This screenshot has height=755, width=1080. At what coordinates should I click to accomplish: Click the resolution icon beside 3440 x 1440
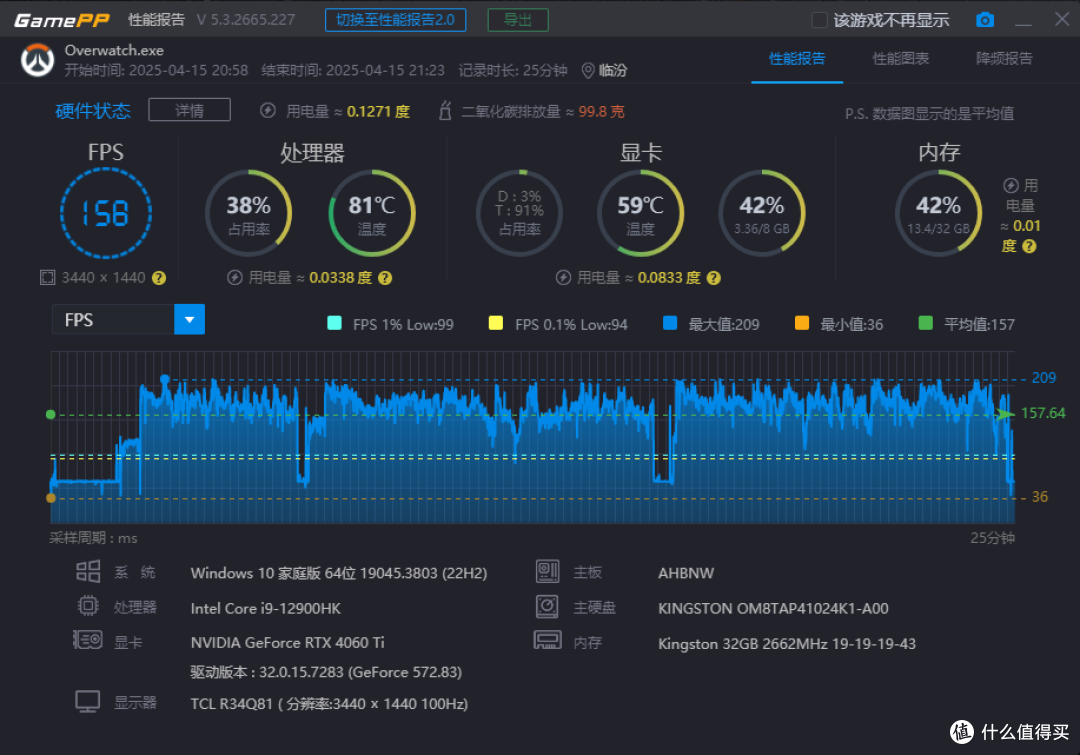pos(47,278)
